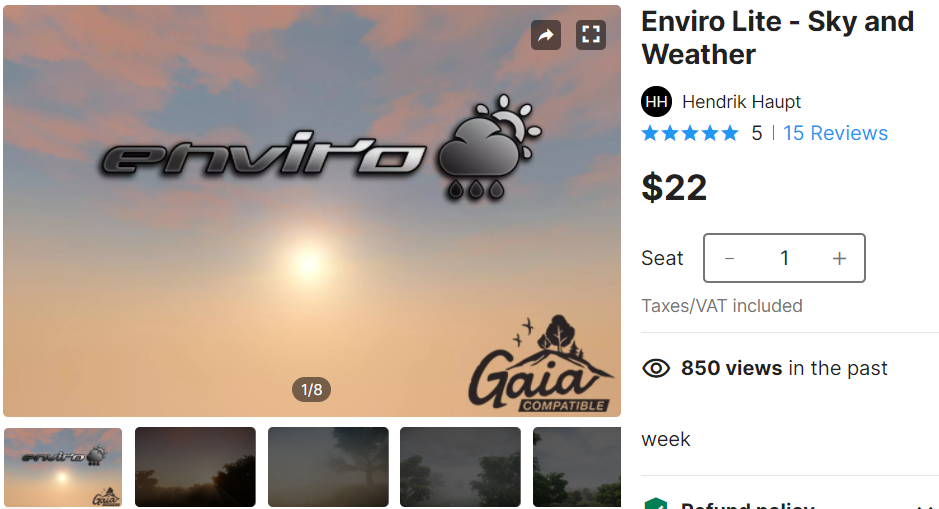939x509 pixels.
Task: Open Hendrik Haupt publisher page
Action: [741, 102]
